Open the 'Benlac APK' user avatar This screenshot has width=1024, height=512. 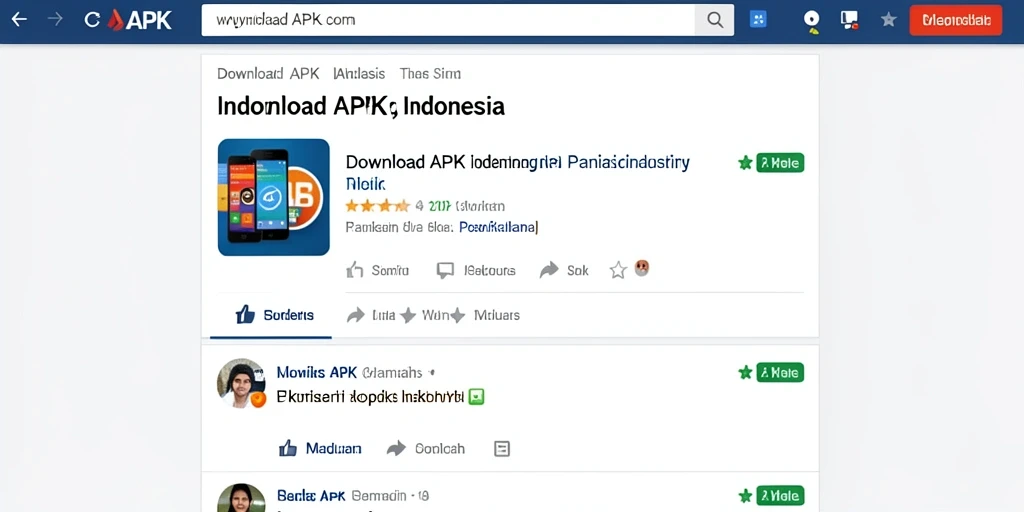pos(241,498)
